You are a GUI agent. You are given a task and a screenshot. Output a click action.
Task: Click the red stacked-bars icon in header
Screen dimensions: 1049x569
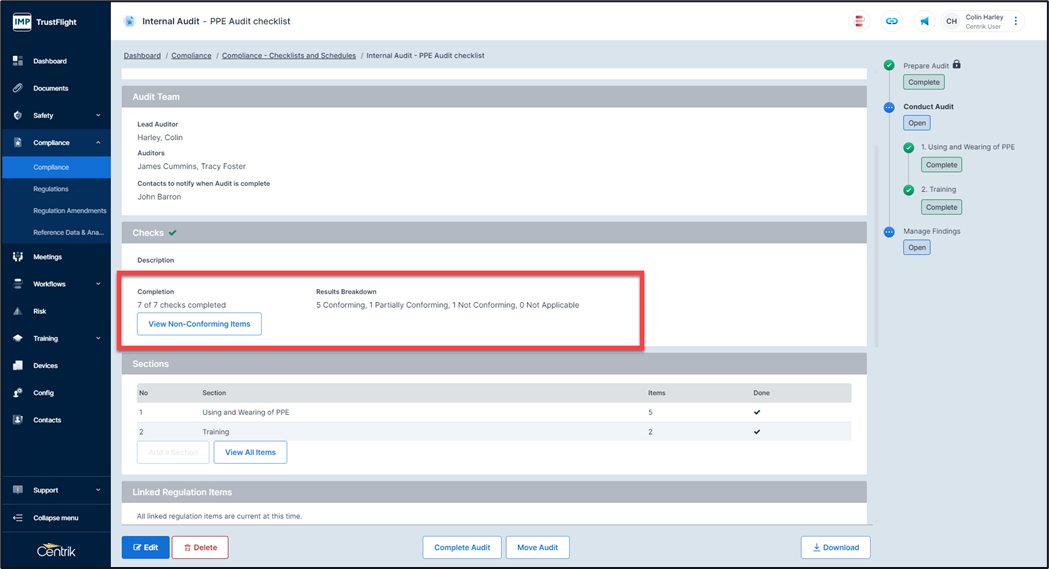coord(859,21)
